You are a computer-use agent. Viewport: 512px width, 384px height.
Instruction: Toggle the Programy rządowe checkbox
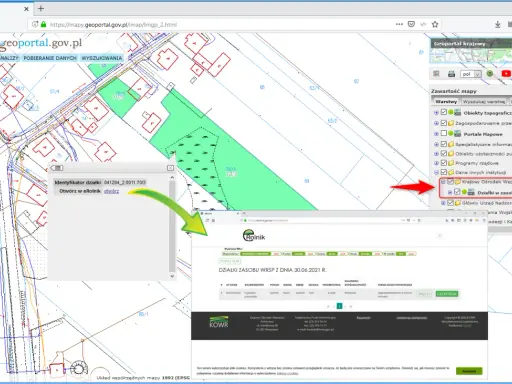pyautogui.click(x=444, y=163)
